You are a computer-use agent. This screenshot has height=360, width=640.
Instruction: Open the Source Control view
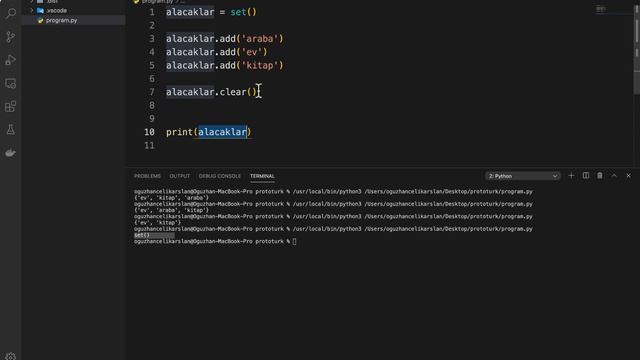coord(11,37)
